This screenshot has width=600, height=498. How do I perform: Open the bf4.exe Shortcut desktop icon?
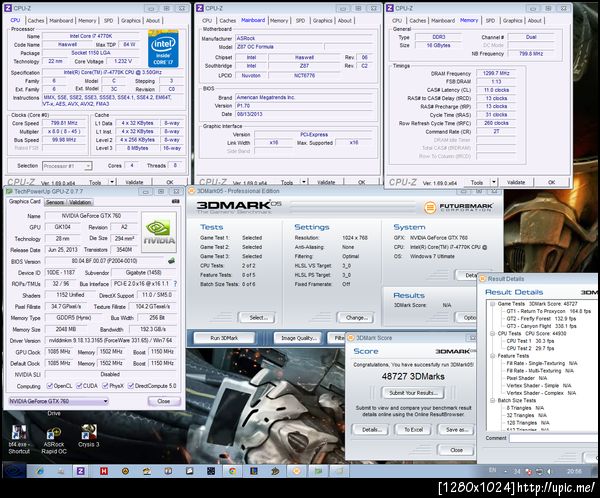[19, 439]
